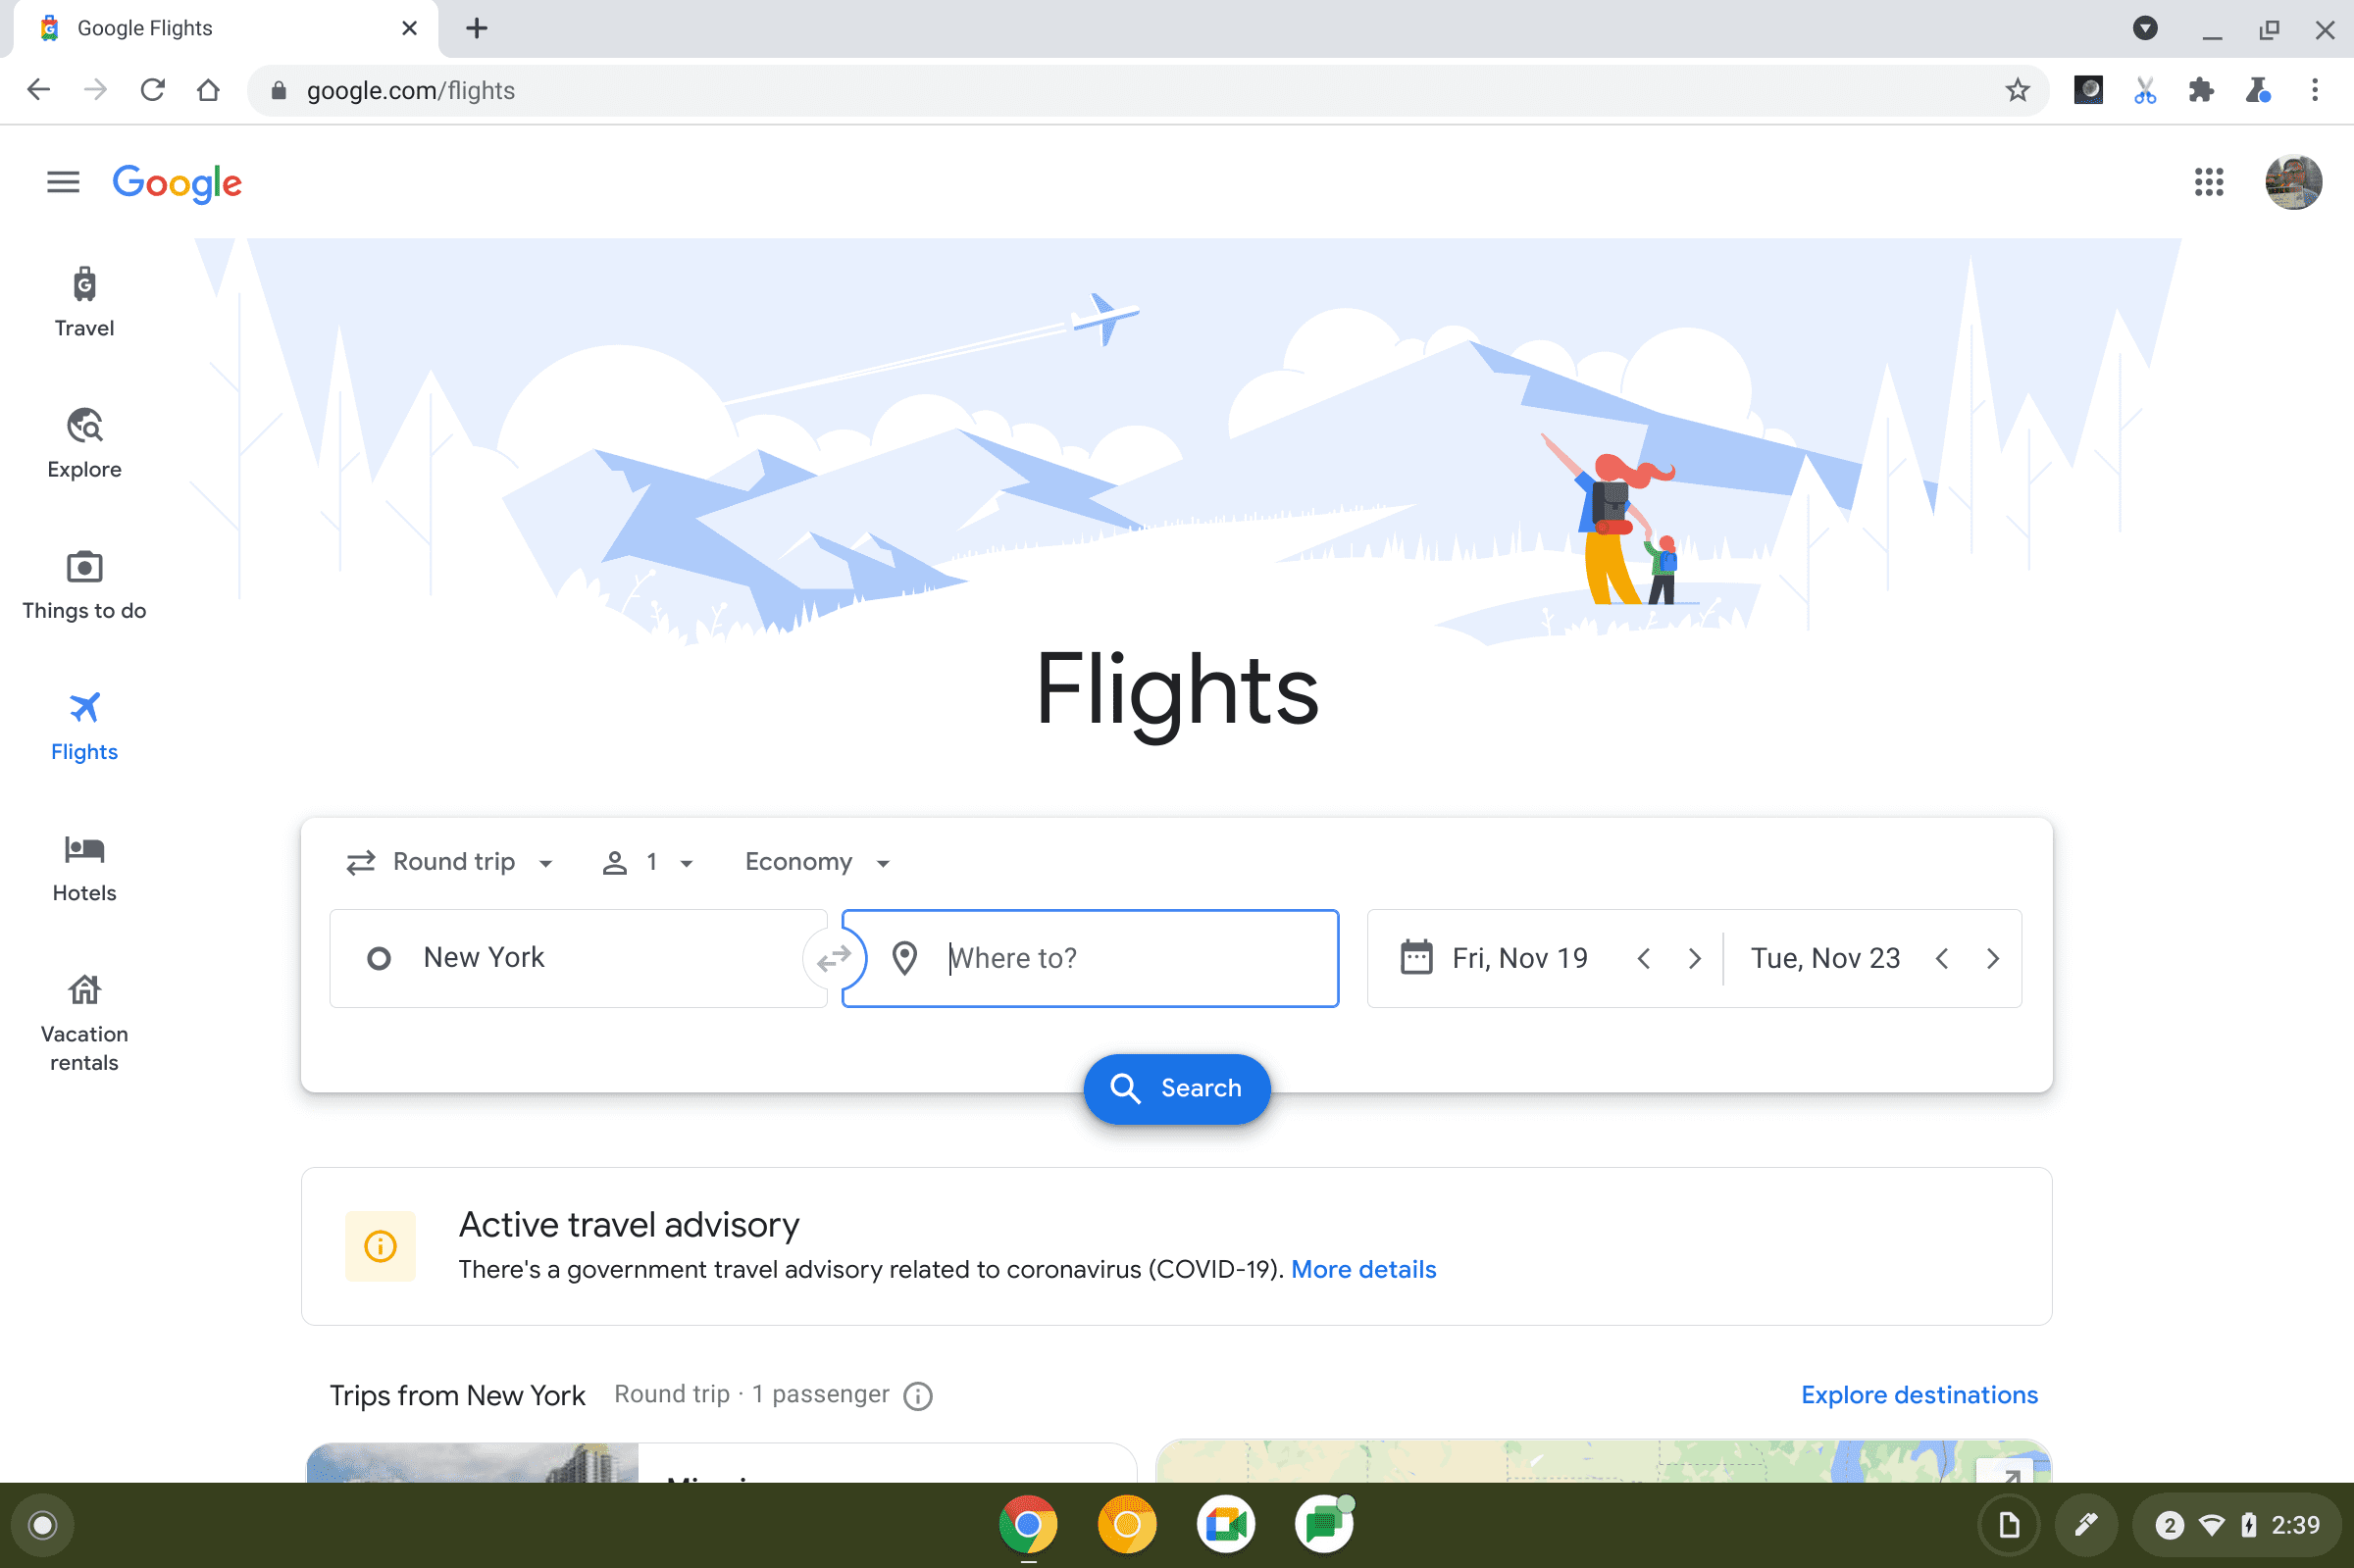Click More details on travel advisory
The height and width of the screenshot is (1568, 2354).
coord(1363,1269)
